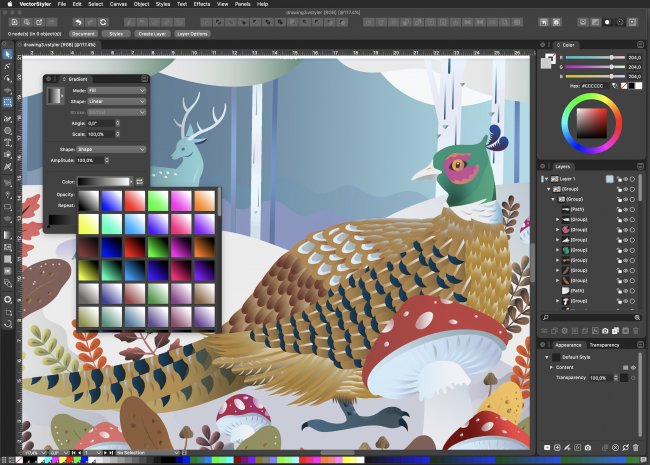
Task: Toggle visibility of Content in Appearance
Action: (632, 367)
